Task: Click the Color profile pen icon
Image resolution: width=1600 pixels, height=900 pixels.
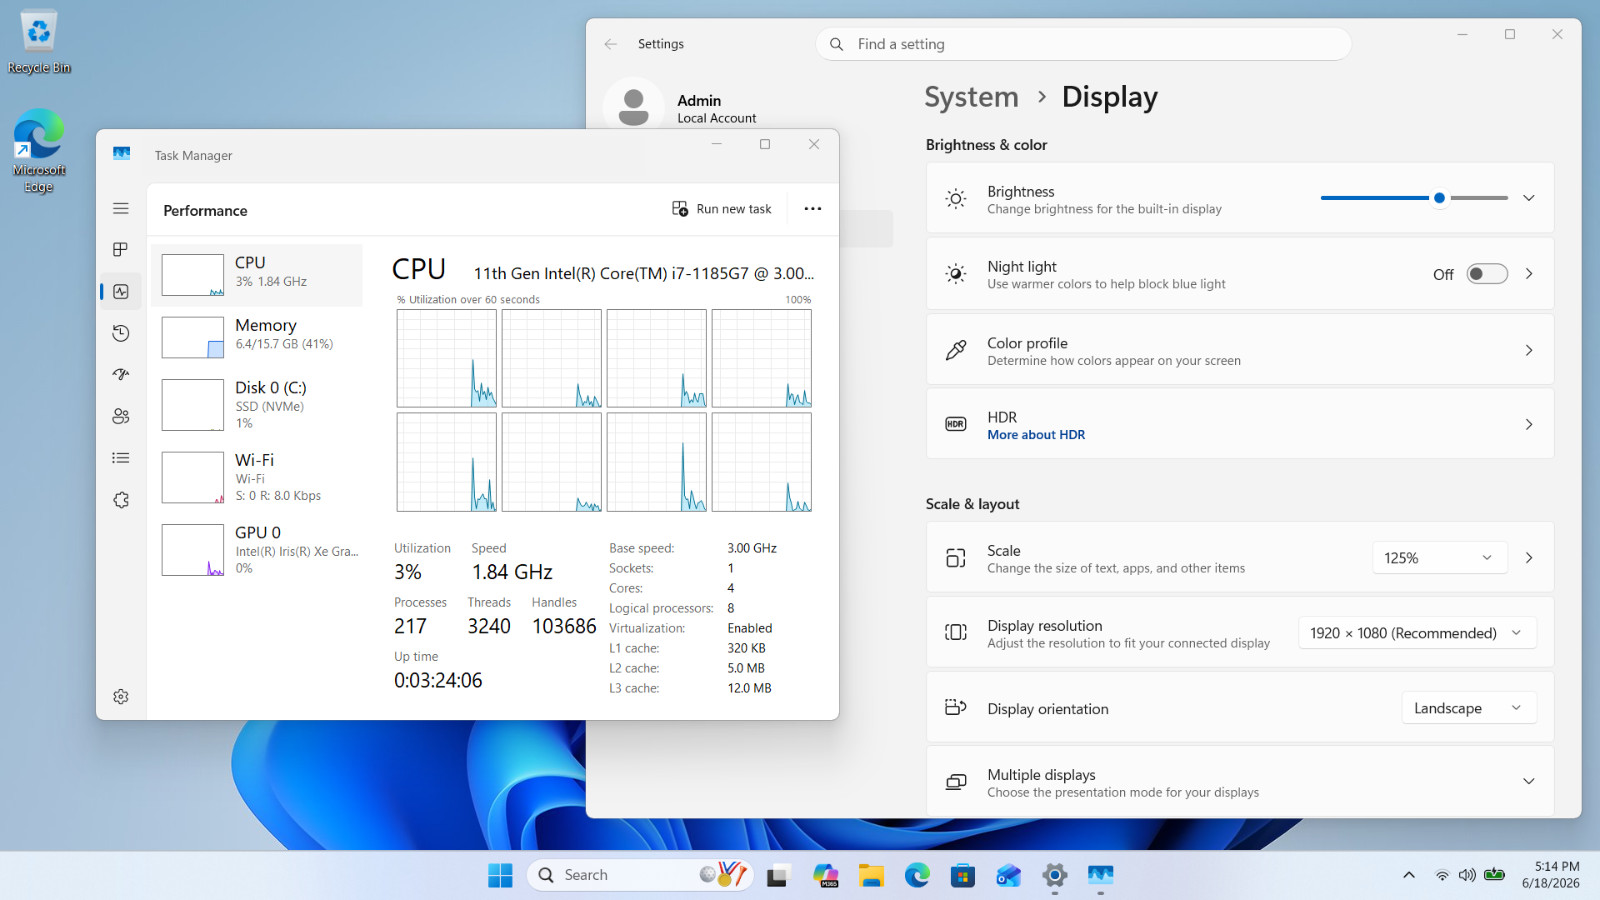Action: point(956,350)
